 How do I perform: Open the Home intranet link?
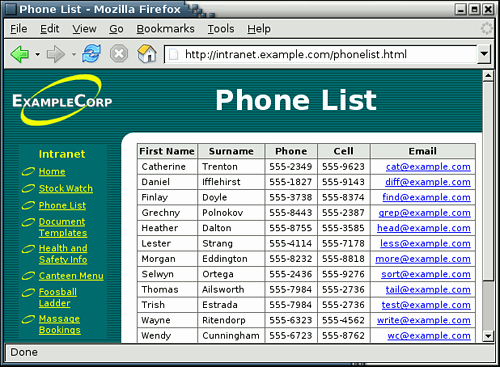point(52,171)
